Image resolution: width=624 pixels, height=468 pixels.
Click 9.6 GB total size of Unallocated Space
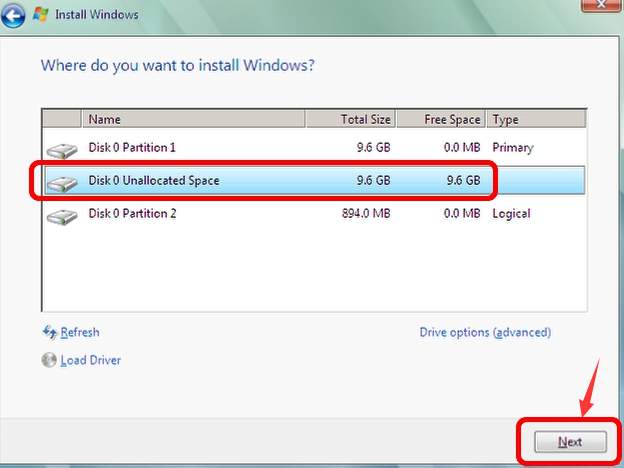coord(373,180)
